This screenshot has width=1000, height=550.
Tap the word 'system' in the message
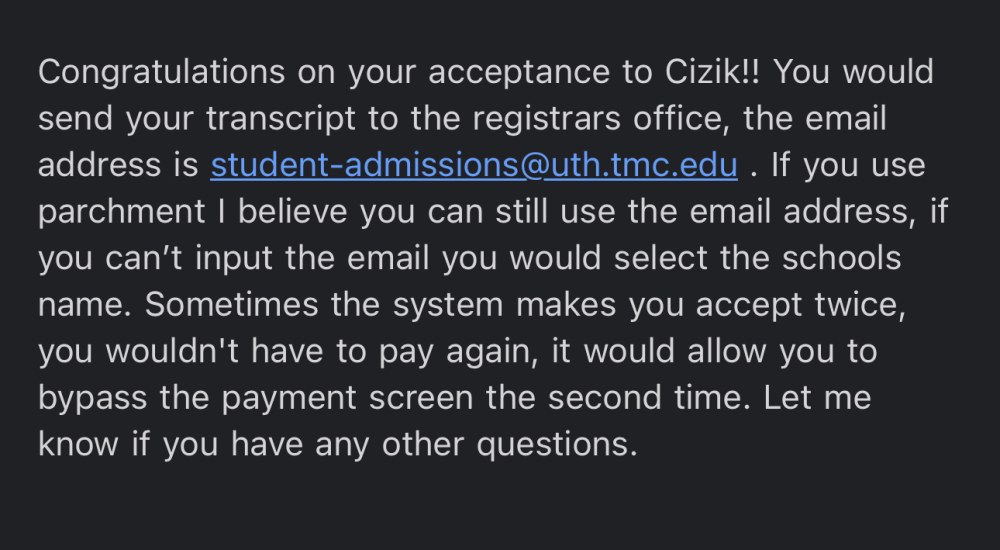448,306
